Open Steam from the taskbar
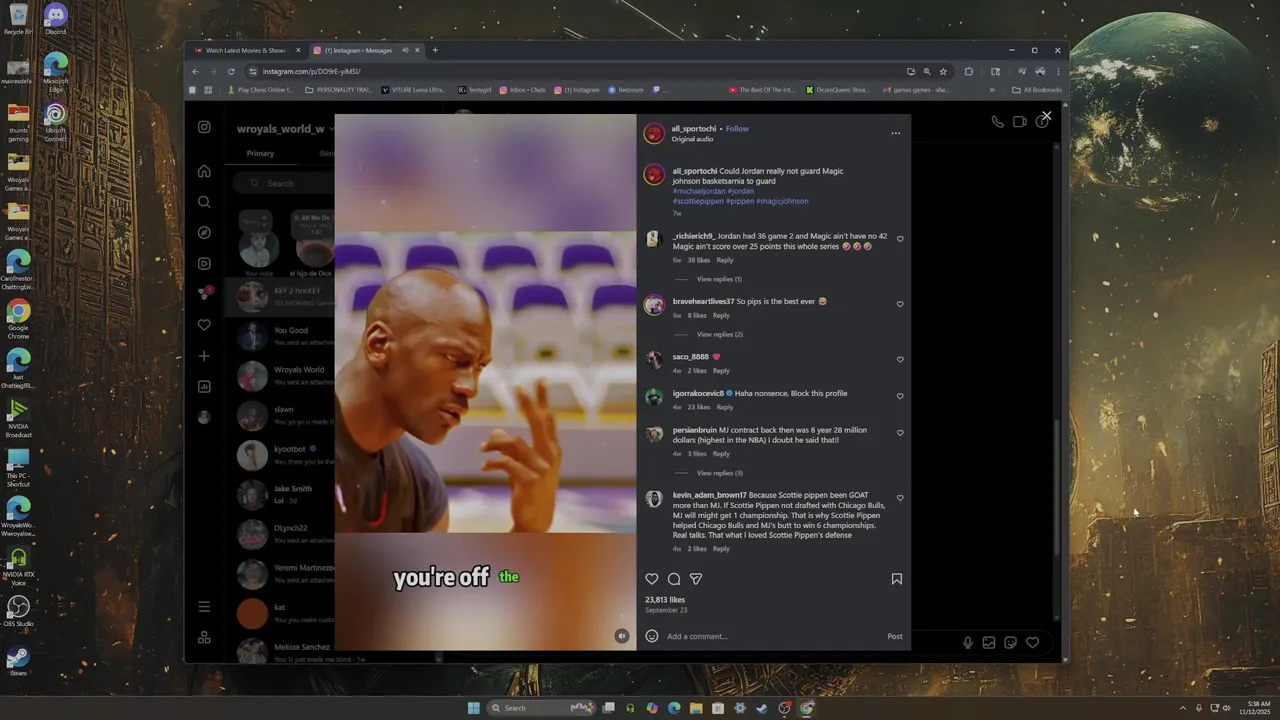This screenshot has width=1280, height=720. [x=762, y=708]
